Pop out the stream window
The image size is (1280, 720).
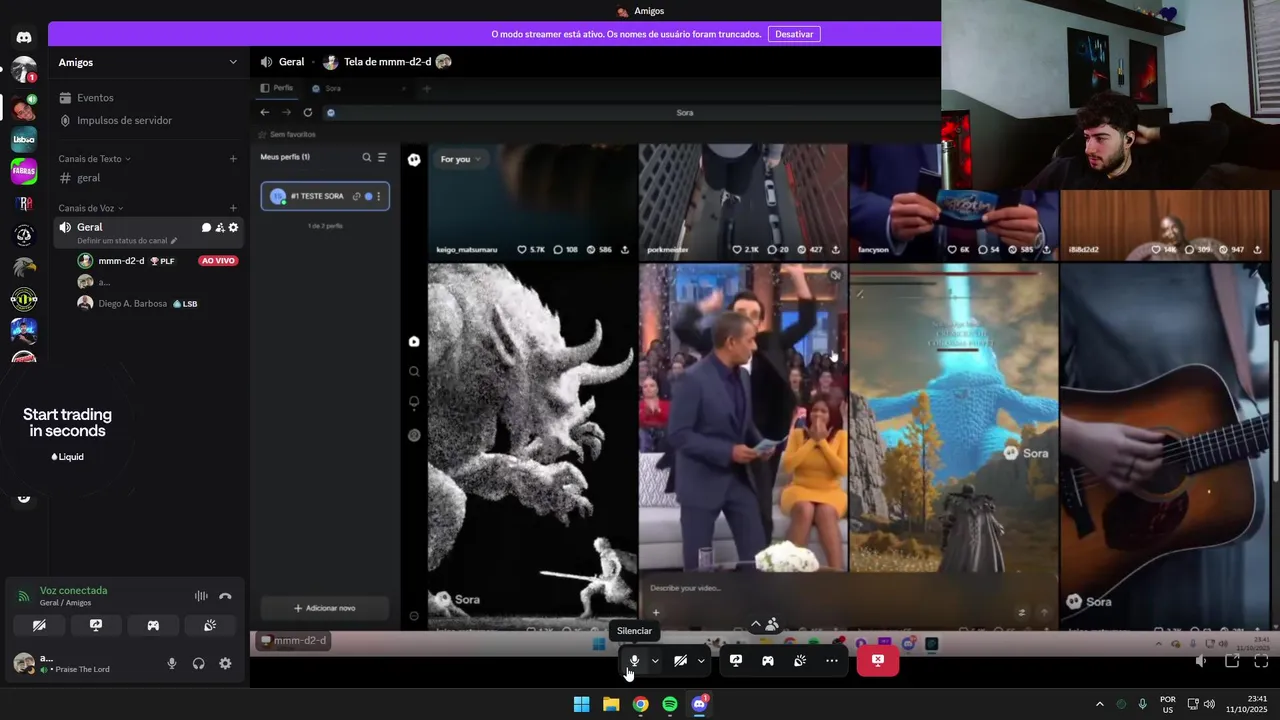click(x=1232, y=661)
